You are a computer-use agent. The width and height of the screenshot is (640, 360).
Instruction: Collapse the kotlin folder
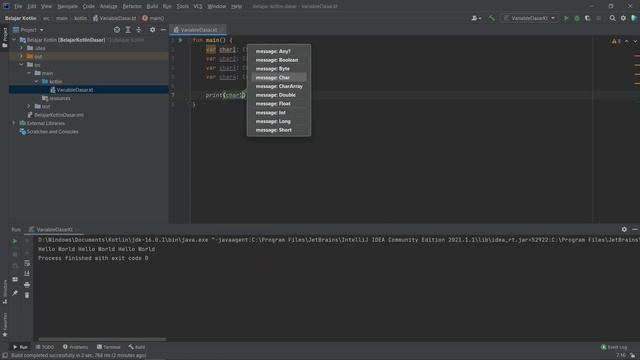(x=37, y=81)
